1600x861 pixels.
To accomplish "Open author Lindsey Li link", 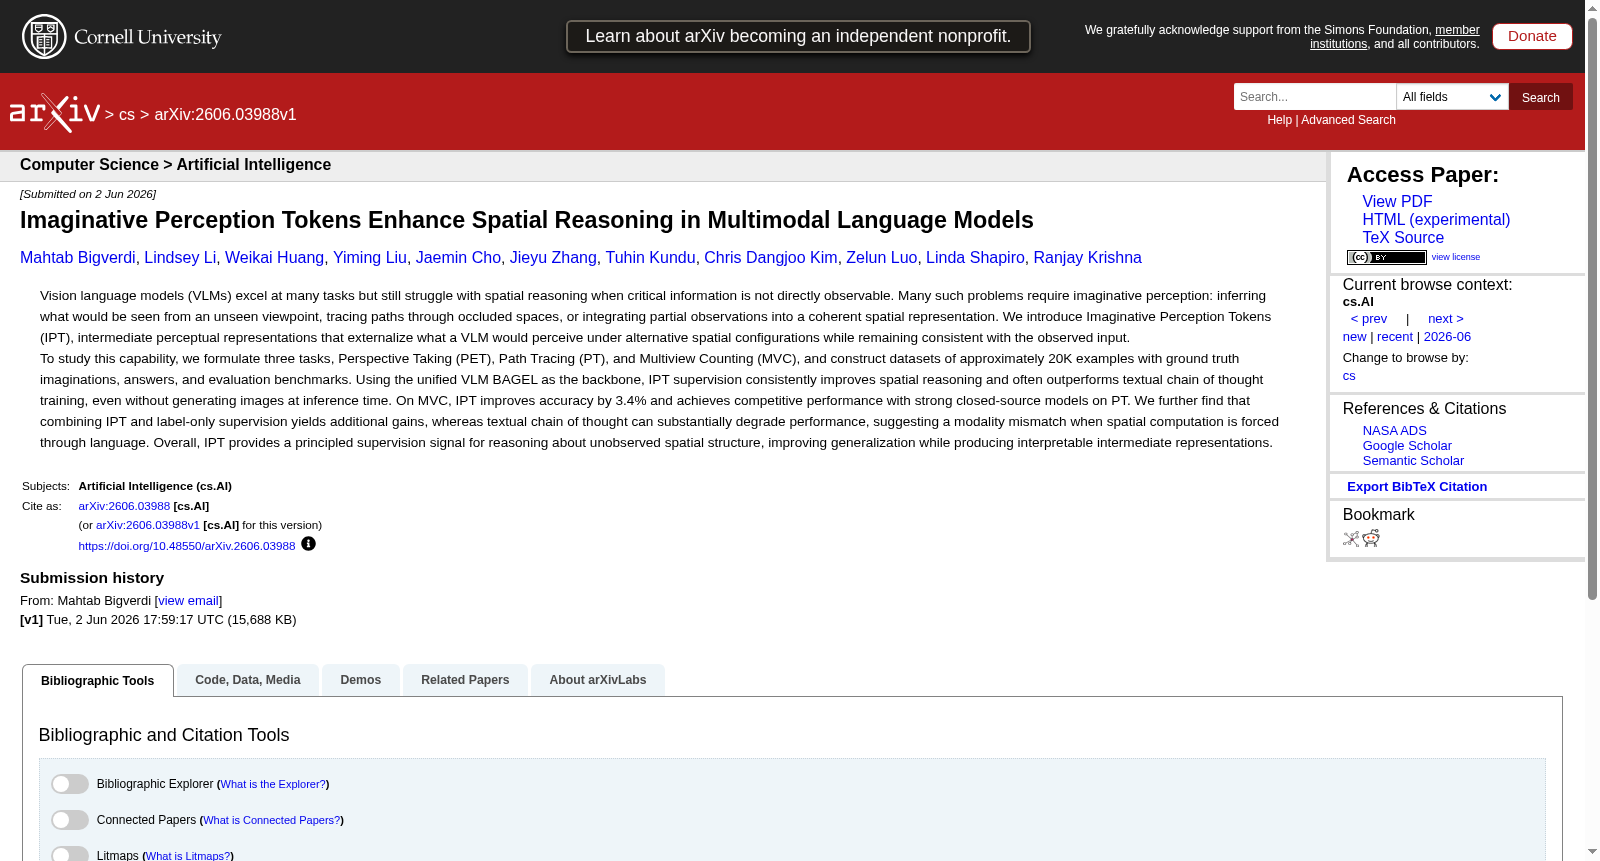I will [x=180, y=258].
